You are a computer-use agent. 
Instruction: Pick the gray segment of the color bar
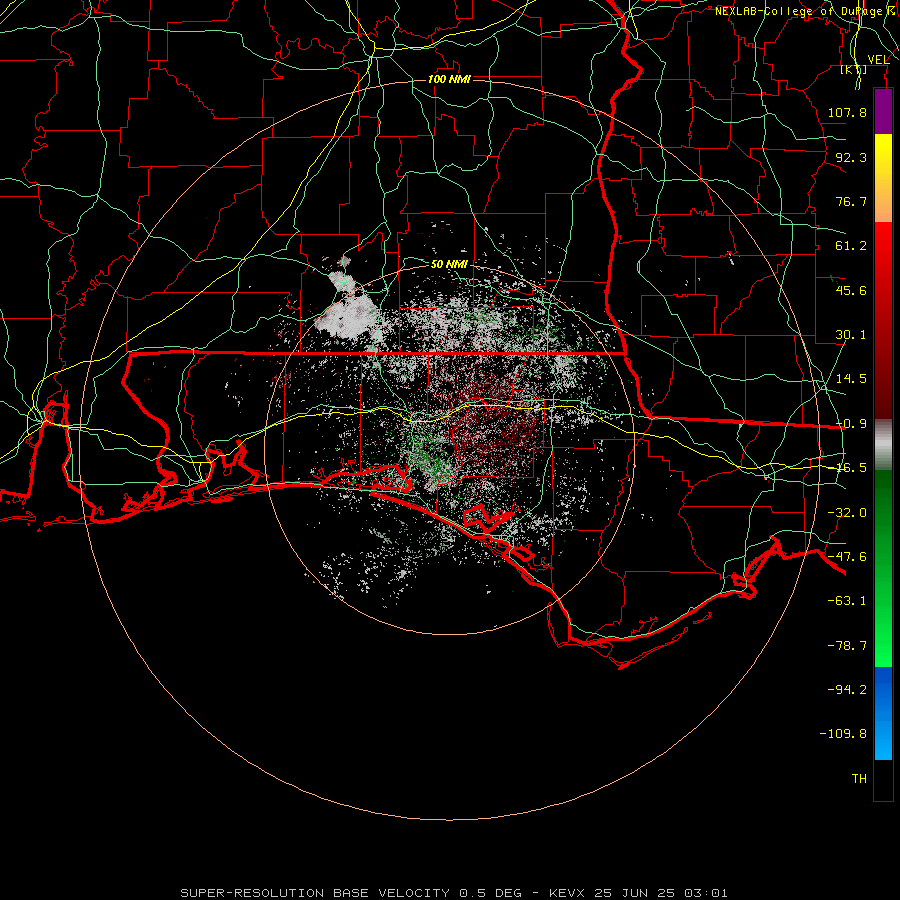(x=883, y=445)
